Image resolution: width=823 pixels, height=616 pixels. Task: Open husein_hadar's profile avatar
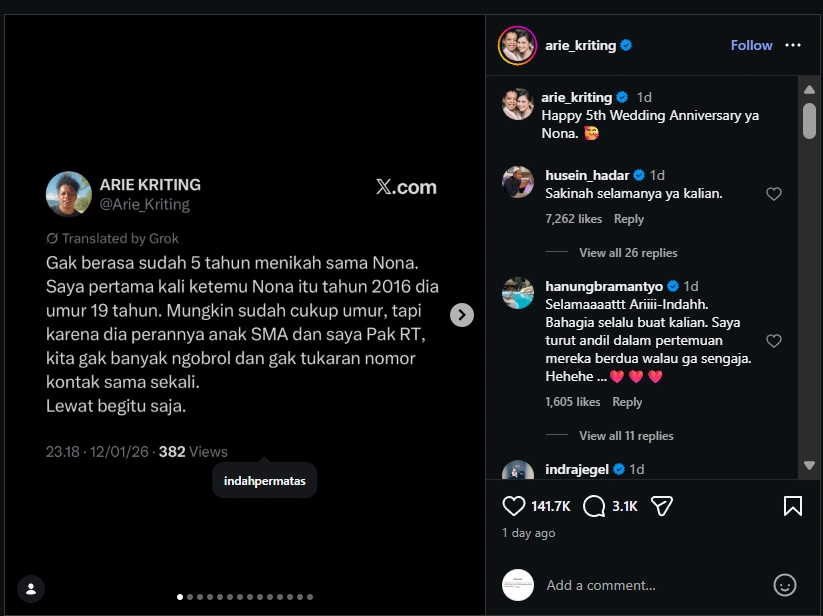tap(517, 184)
